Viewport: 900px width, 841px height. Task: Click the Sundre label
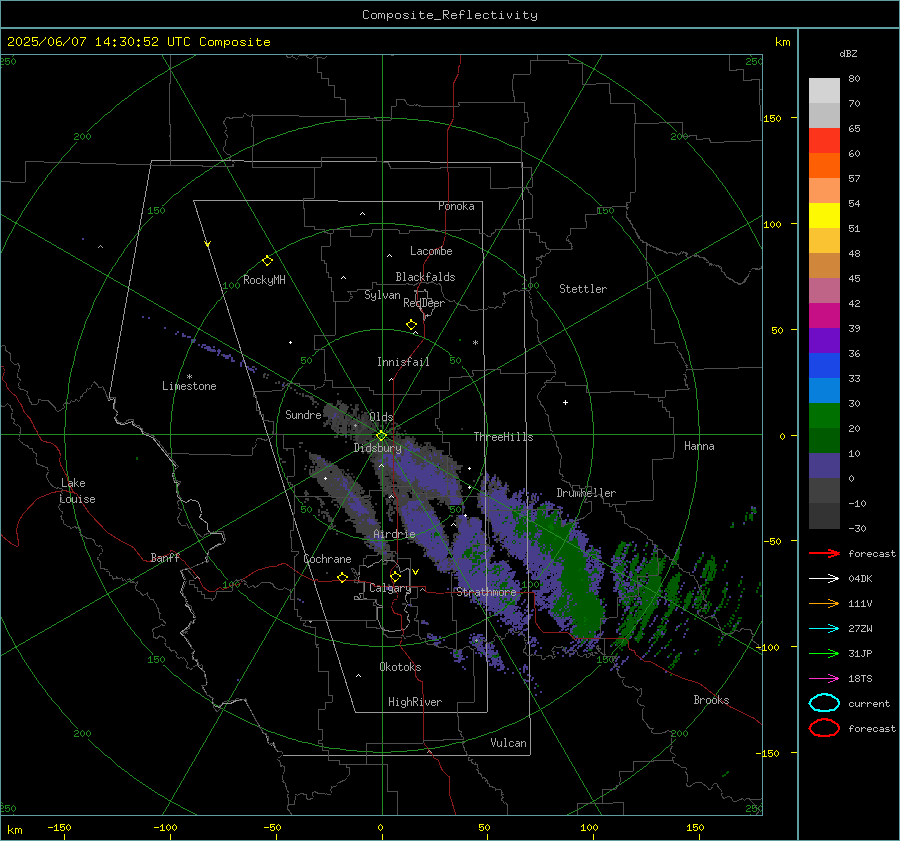pos(303,415)
